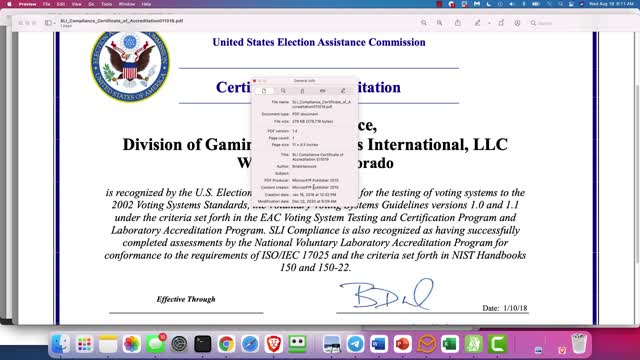Open Photos from the Dock

coord(131,344)
